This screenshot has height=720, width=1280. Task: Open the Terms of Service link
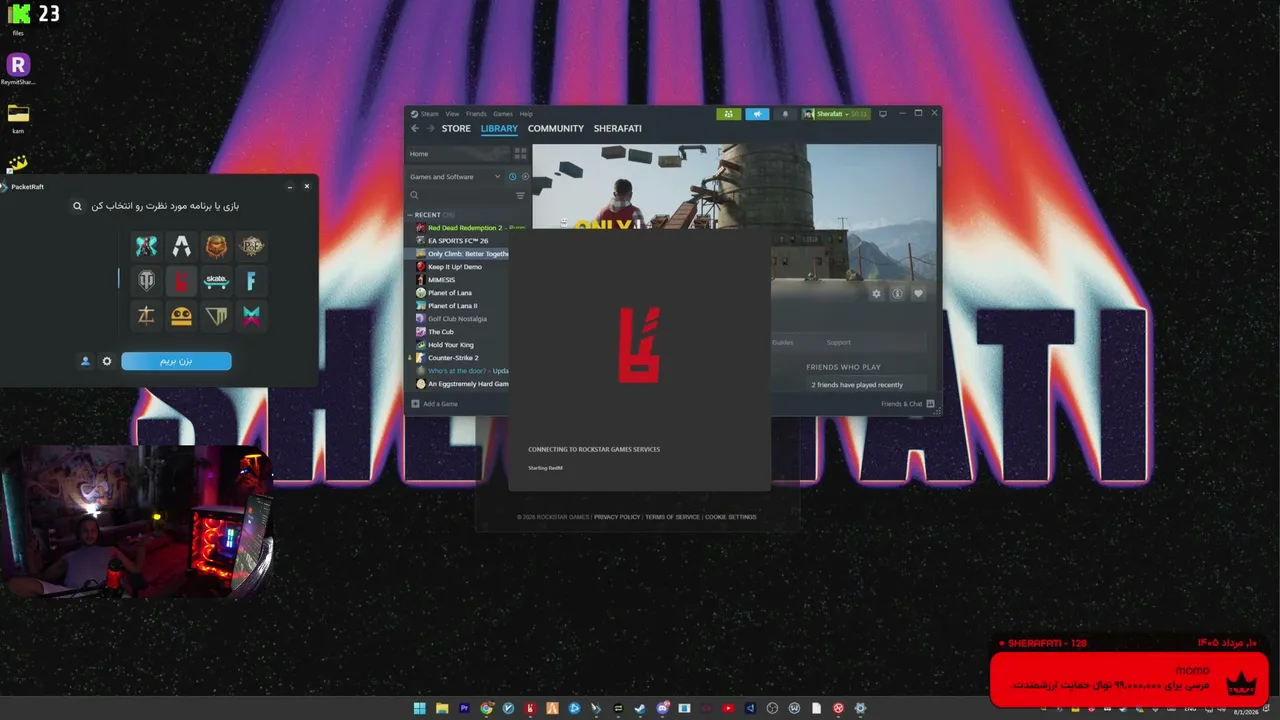[672, 517]
